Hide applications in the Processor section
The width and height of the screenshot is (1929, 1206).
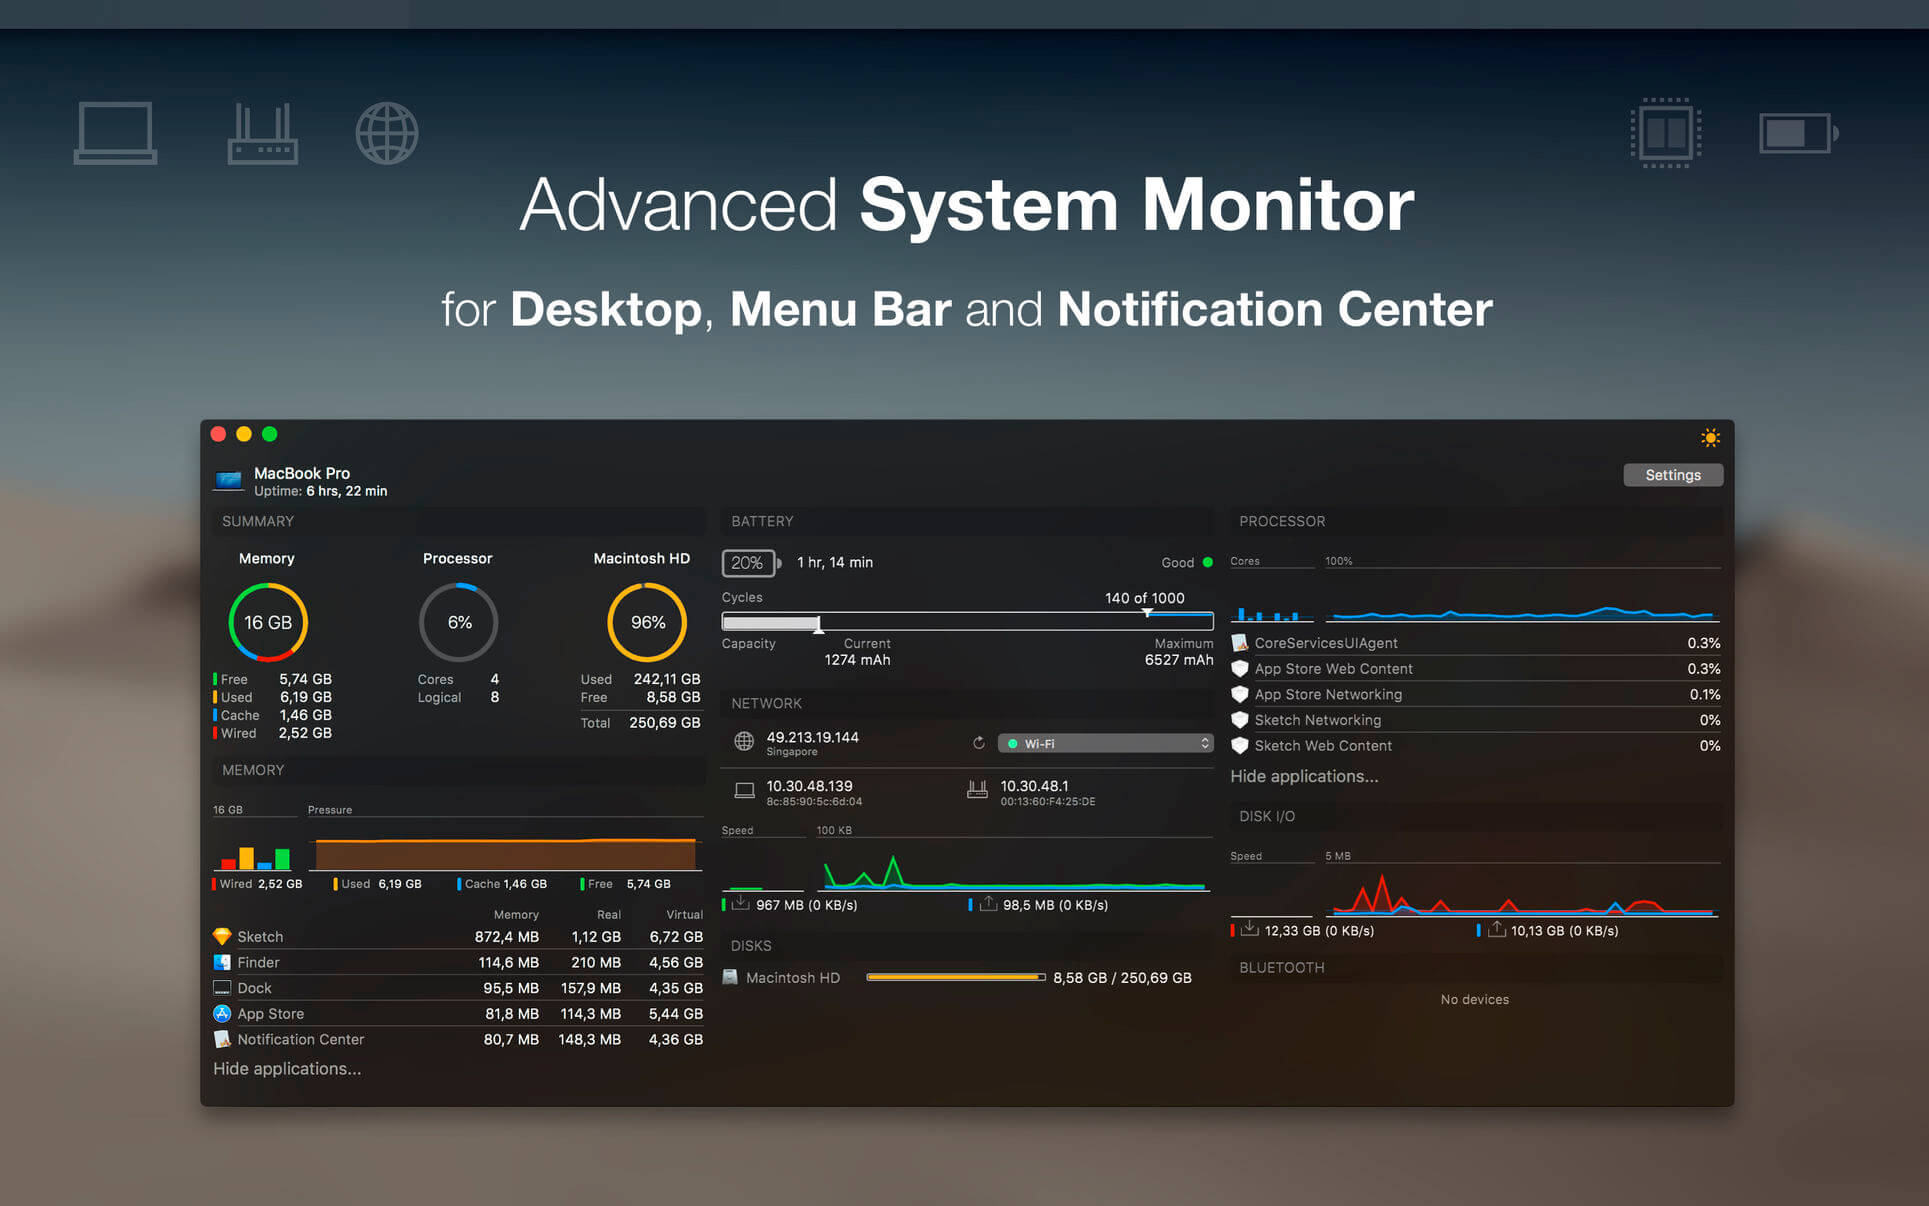[x=1303, y=776]
